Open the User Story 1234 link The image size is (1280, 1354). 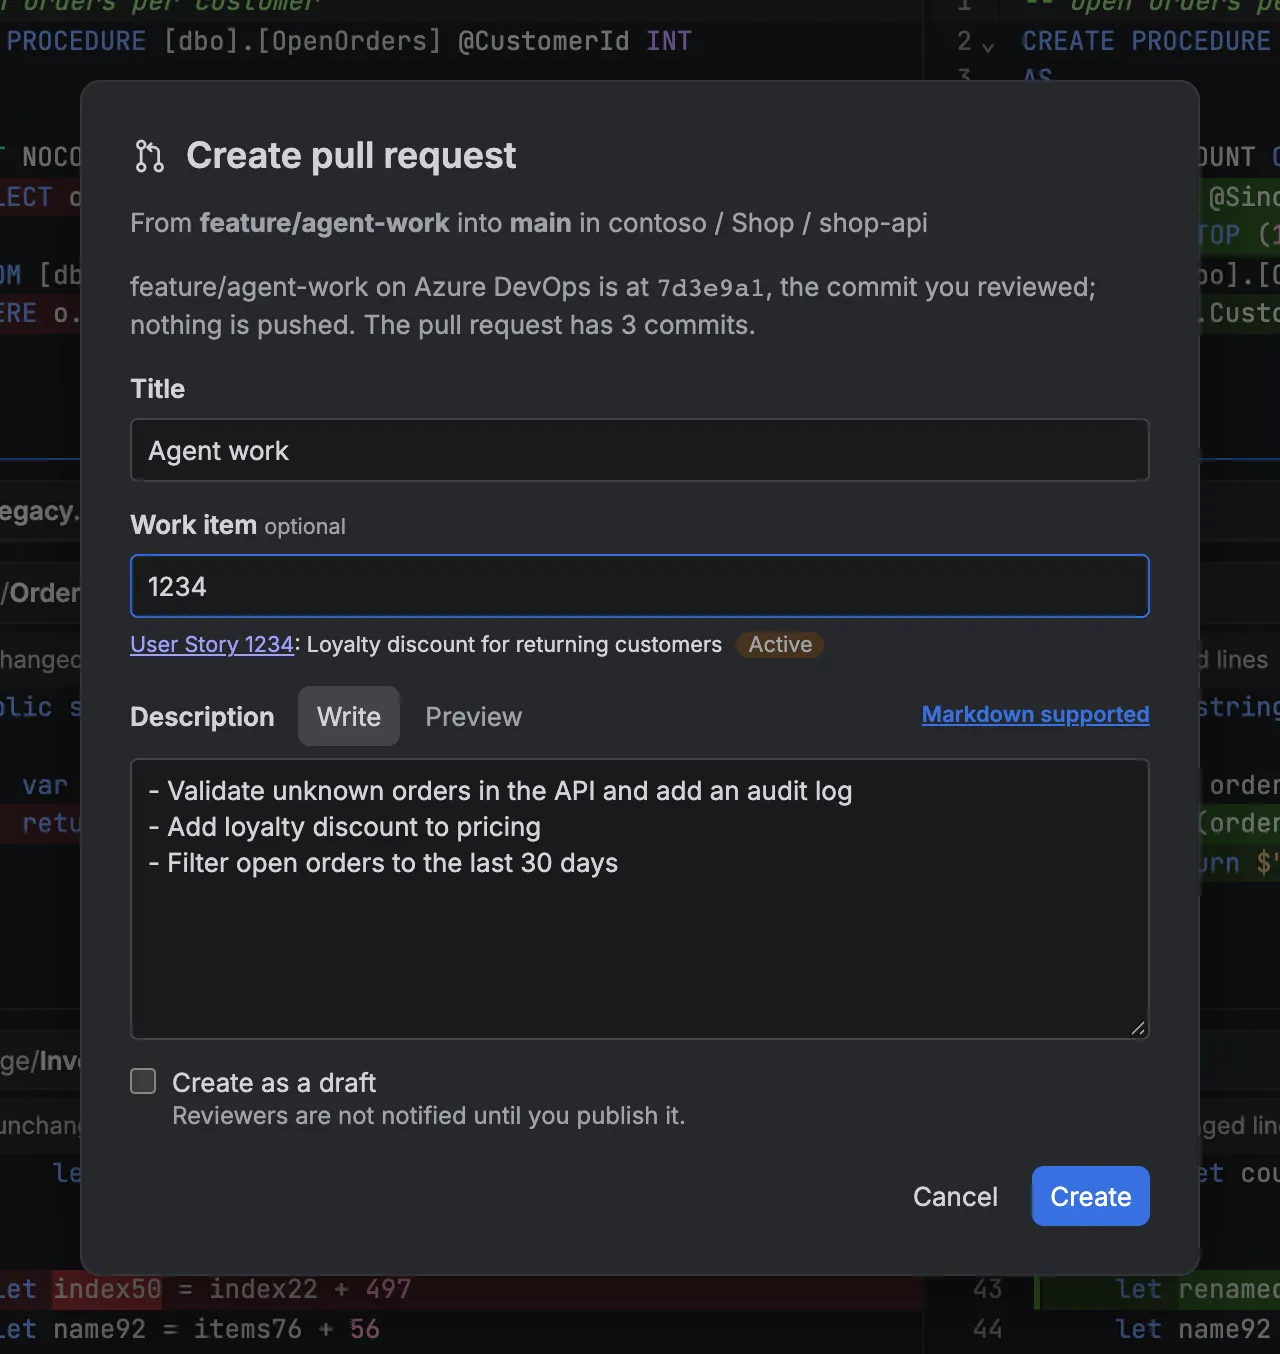click(x=212, y=644)
